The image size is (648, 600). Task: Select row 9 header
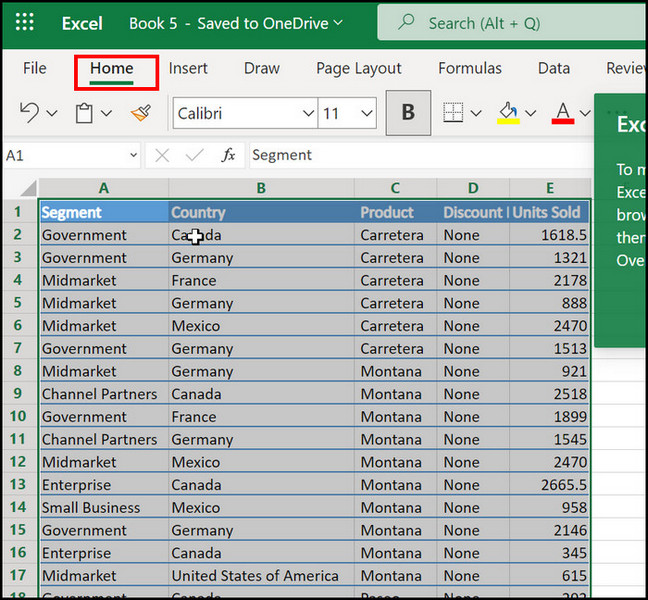18,393
